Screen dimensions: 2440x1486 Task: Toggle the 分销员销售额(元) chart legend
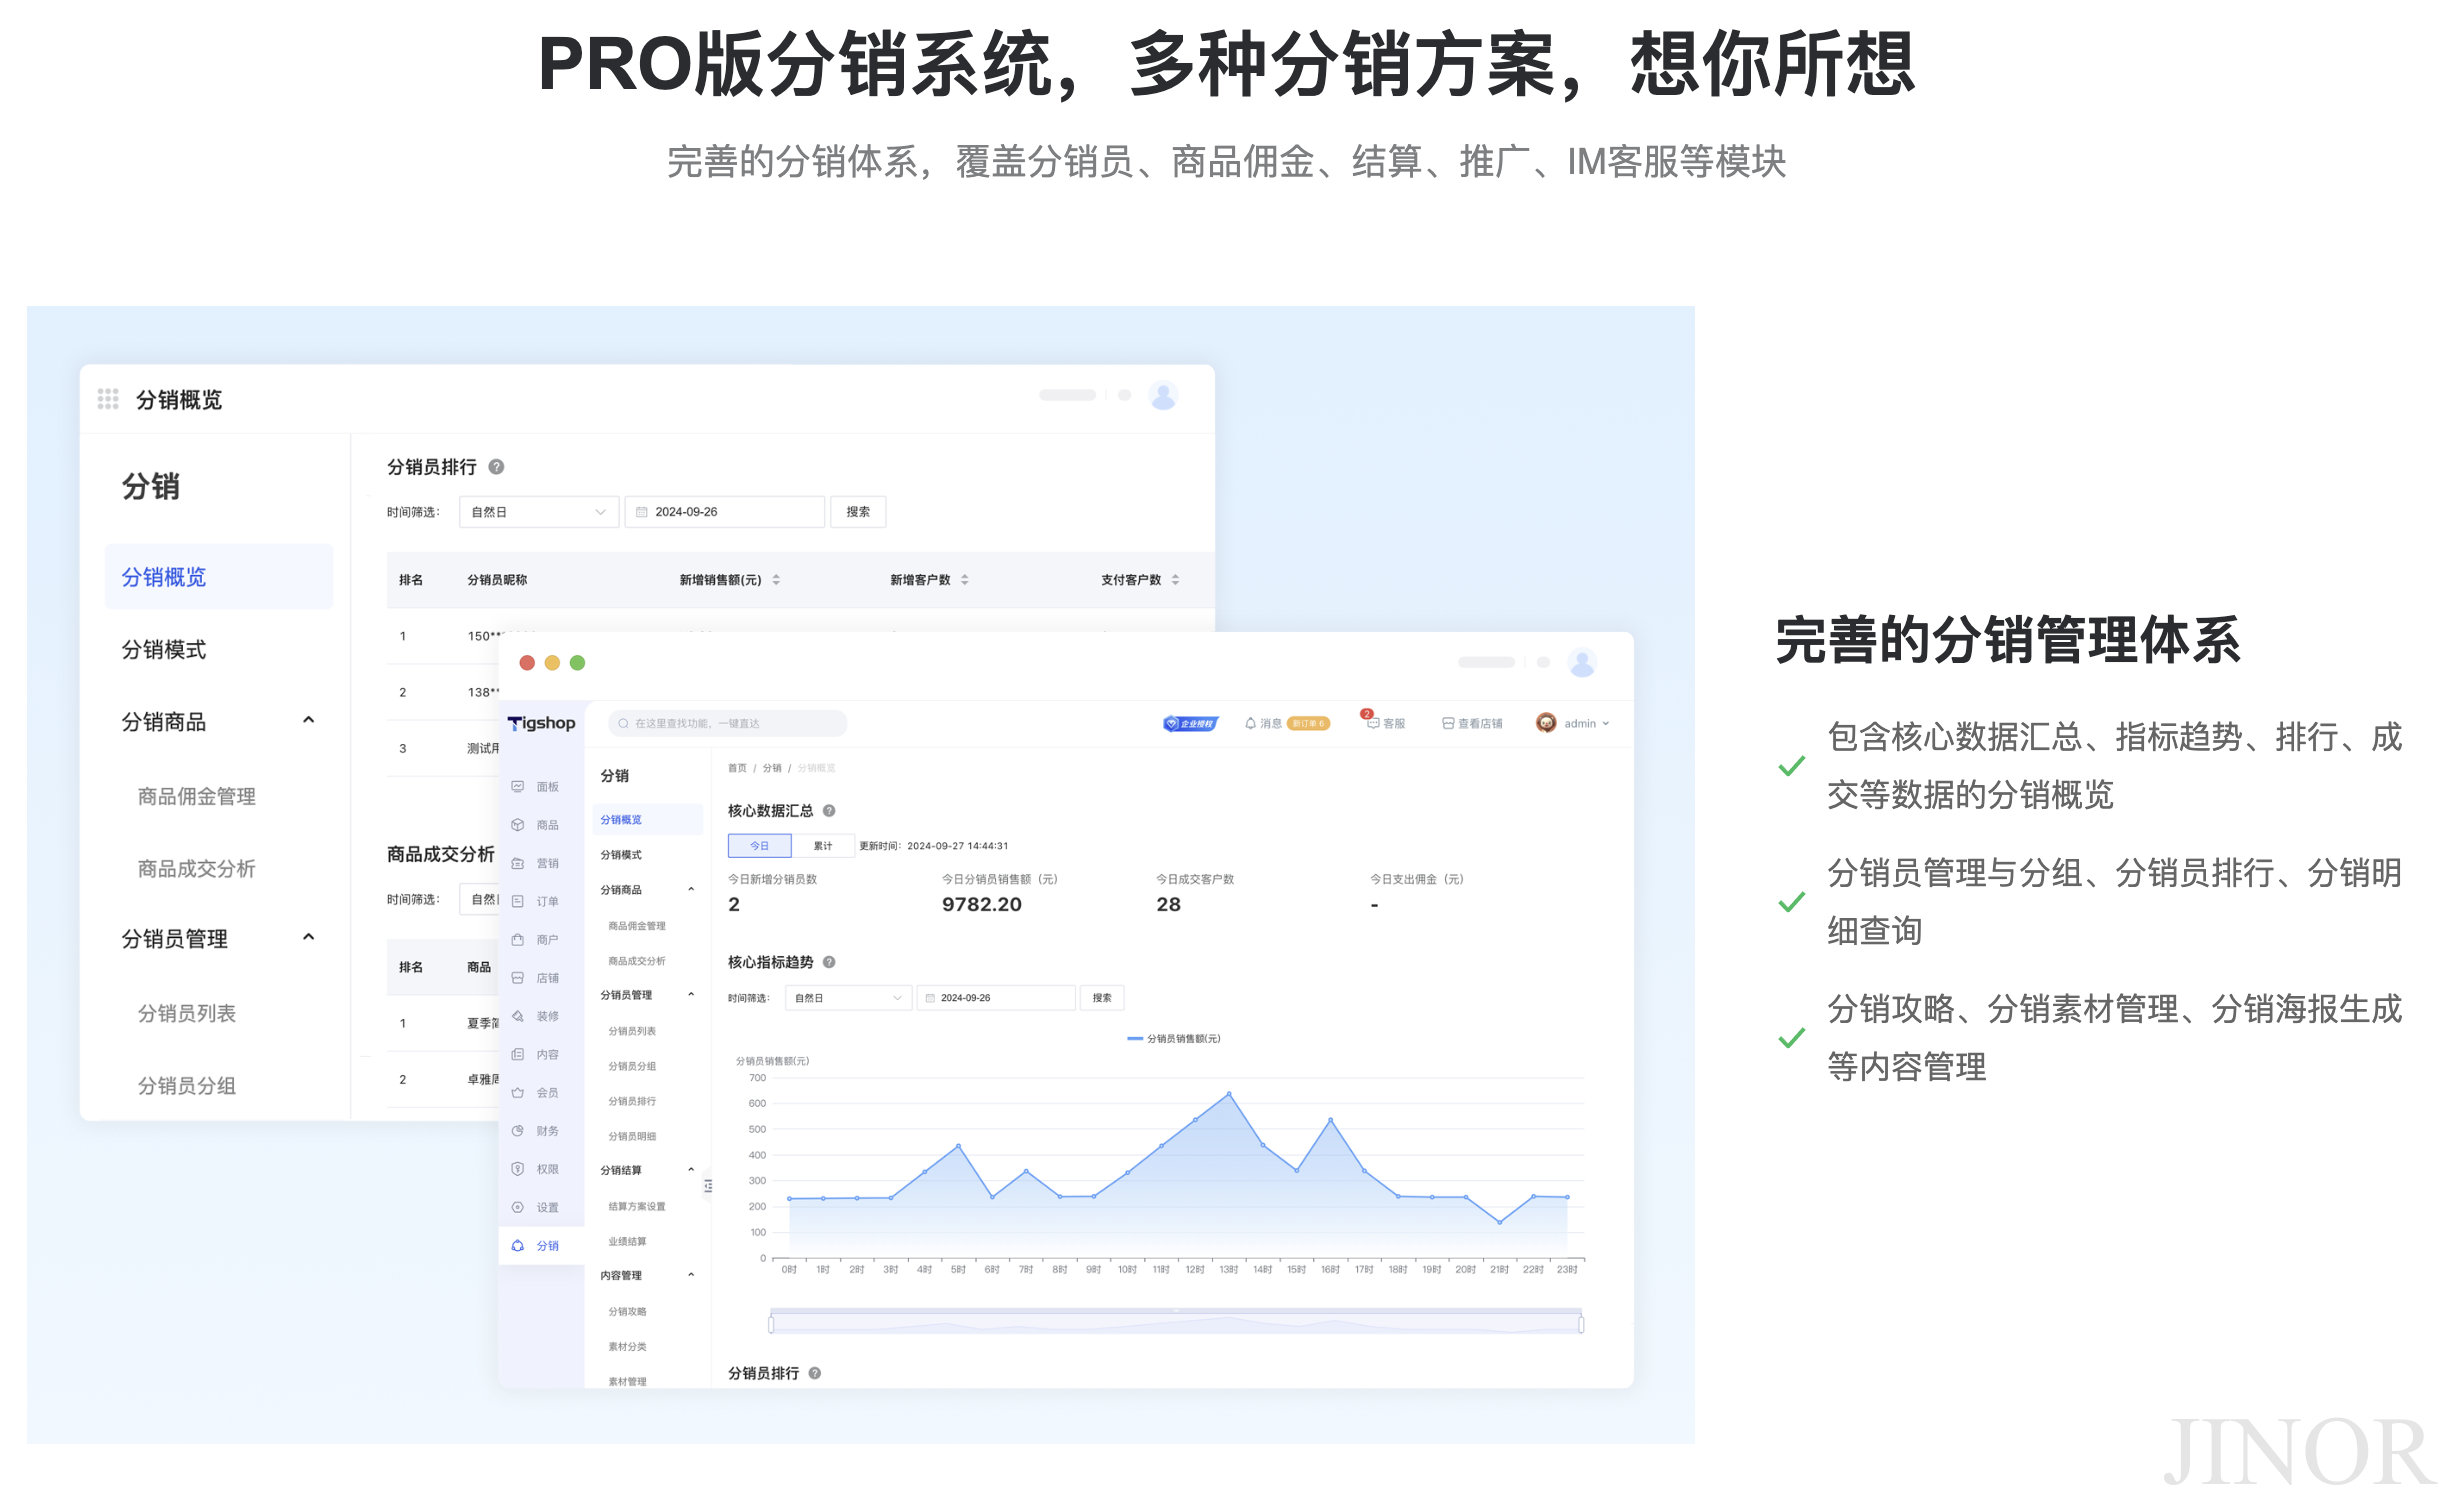pos(1174,1039)
